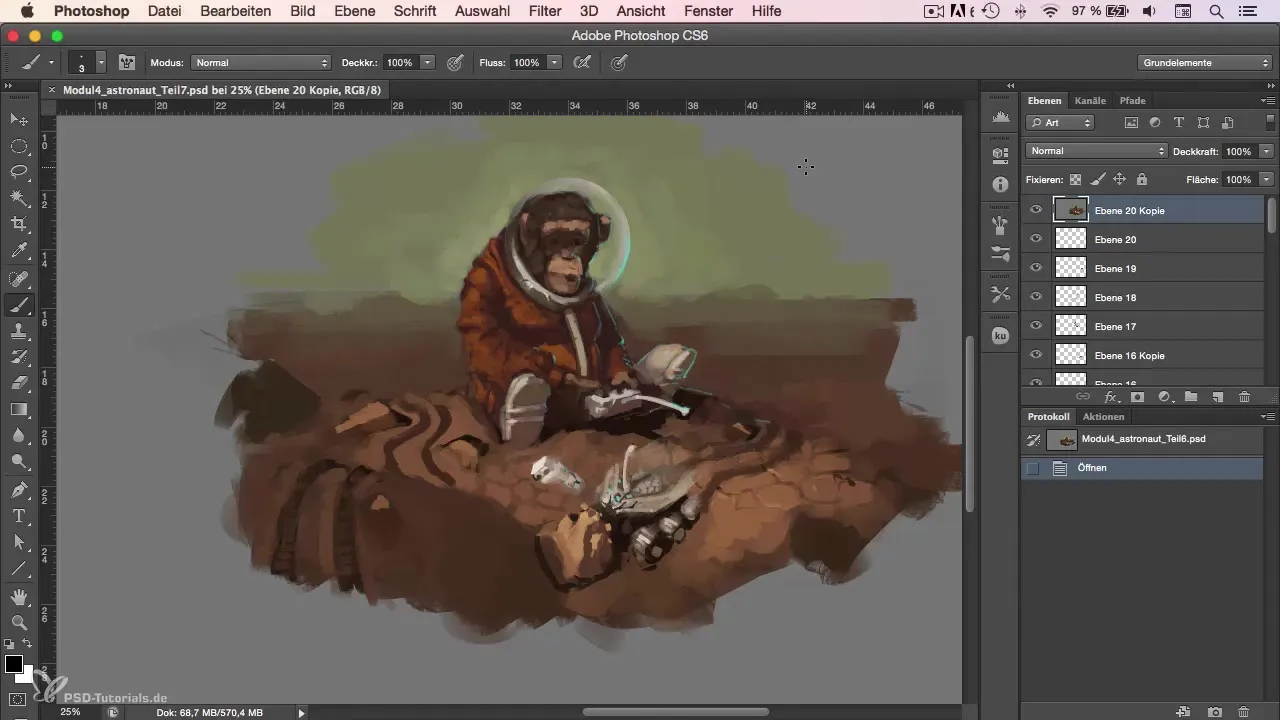This screenshot has width=1280, height=720.
Task: Activate the Text tool
Action: pyautogui.click(x=19, y=516)
